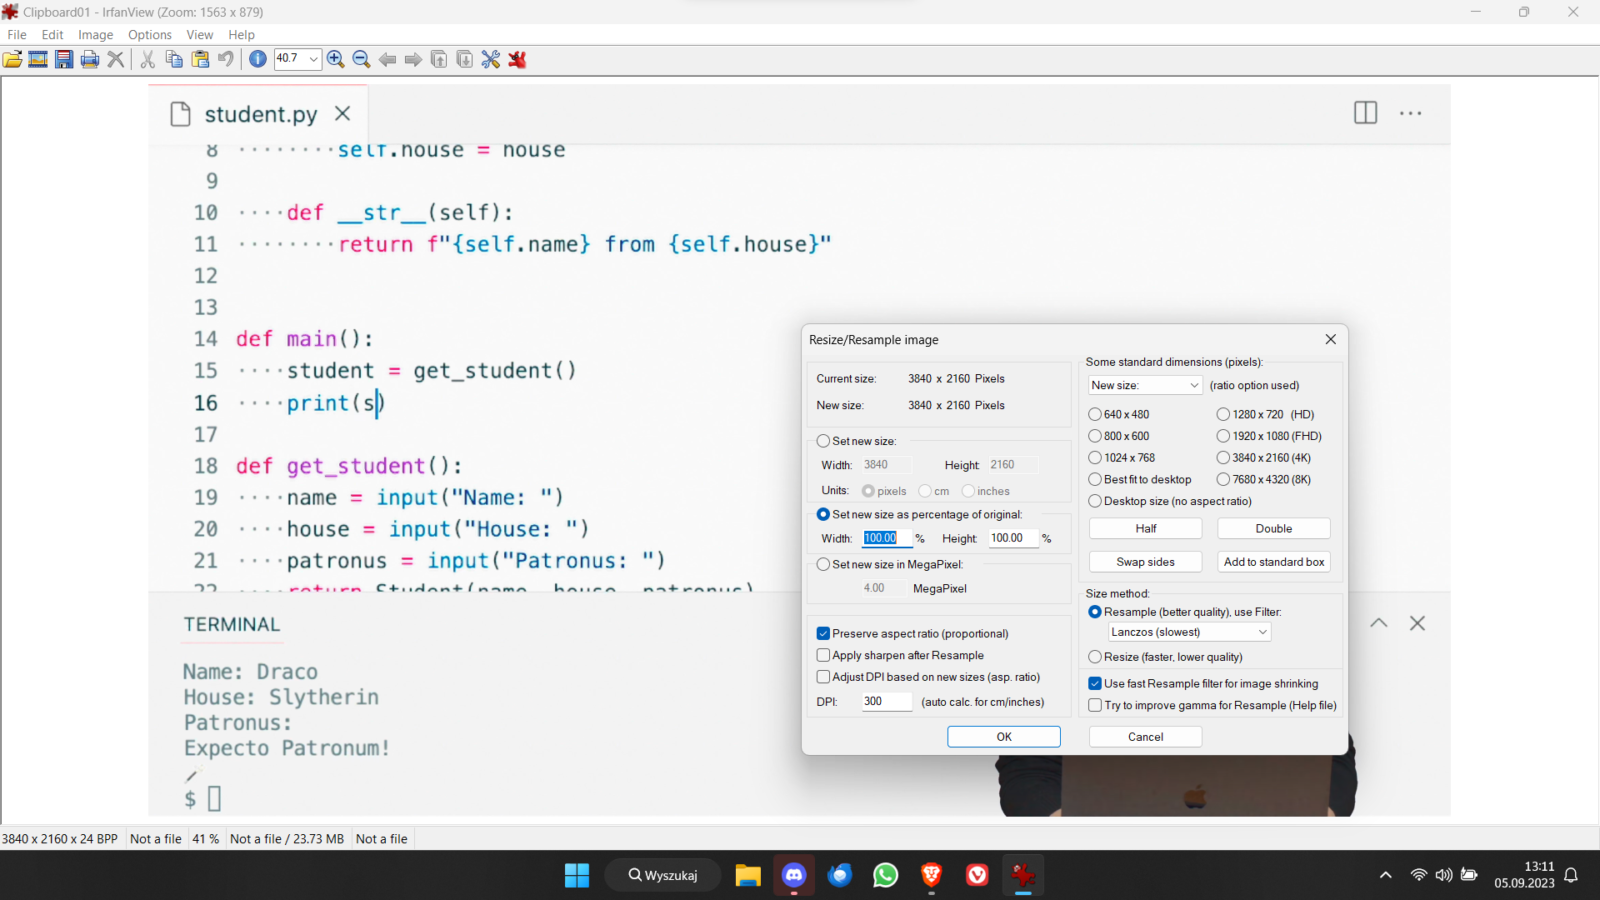Click the Paste clipboard icon
The image size is (1600, 900).
coord(200,60)
